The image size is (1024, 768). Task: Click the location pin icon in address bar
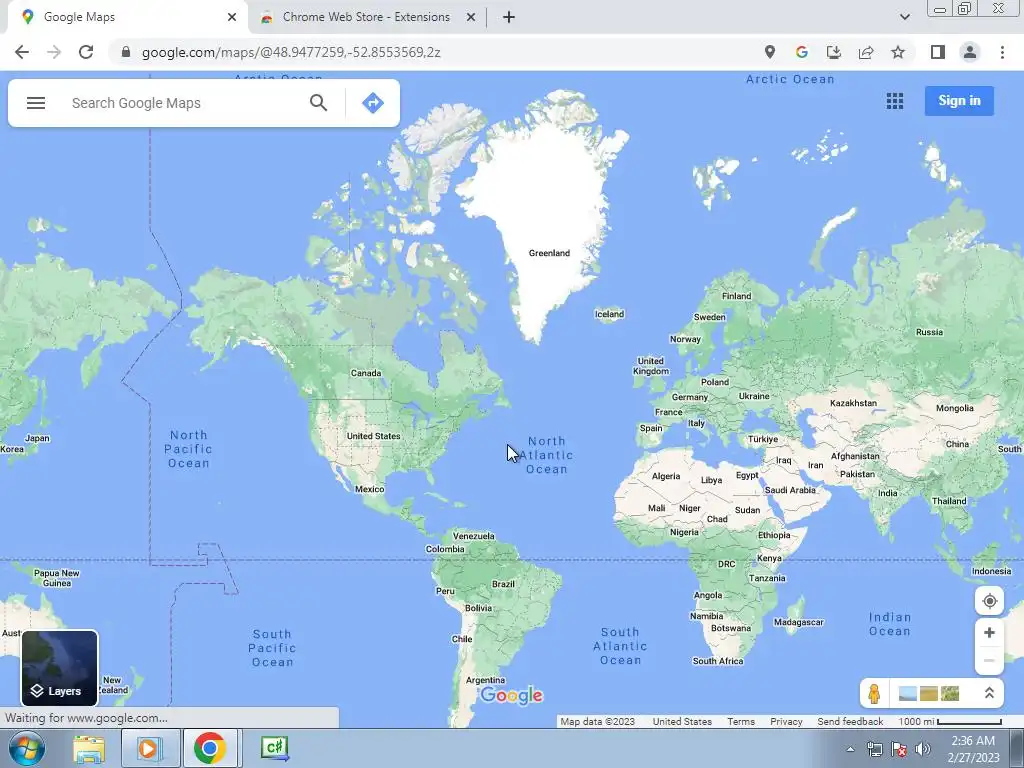coord(770,52)
